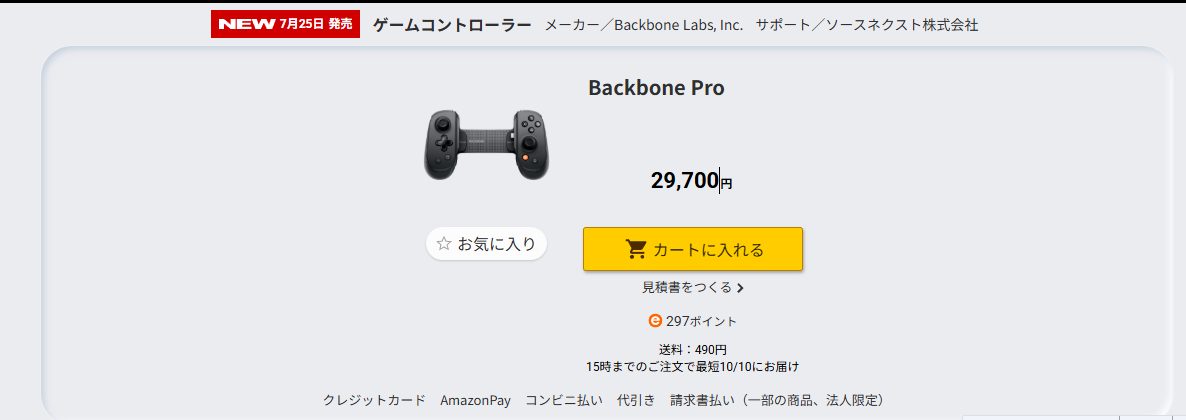The width and height of the screenshot is (1186, 420).
Task: Select the ゲームコントローラー category label
Action: pyautogui.click(x=452, y=25)
